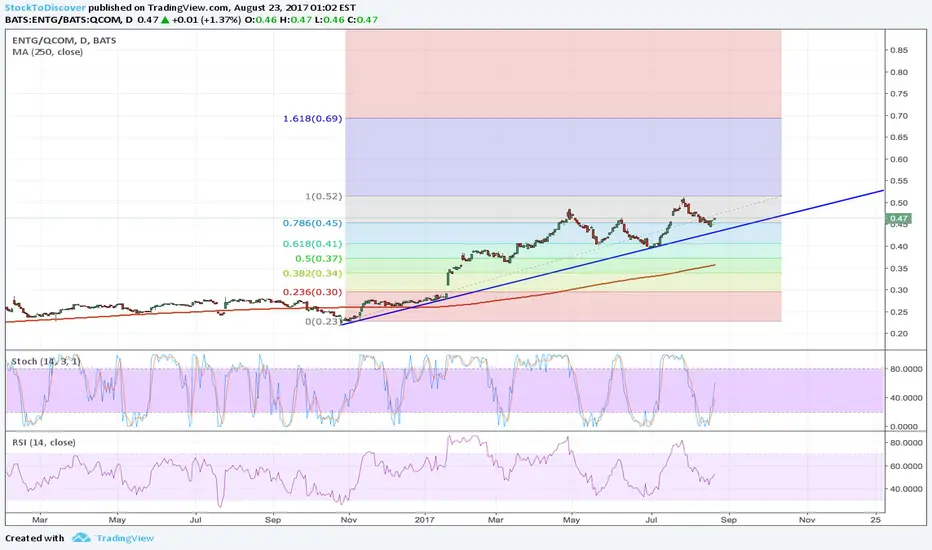Click the TradingView cloud logo icon

(x=81, y=538)
